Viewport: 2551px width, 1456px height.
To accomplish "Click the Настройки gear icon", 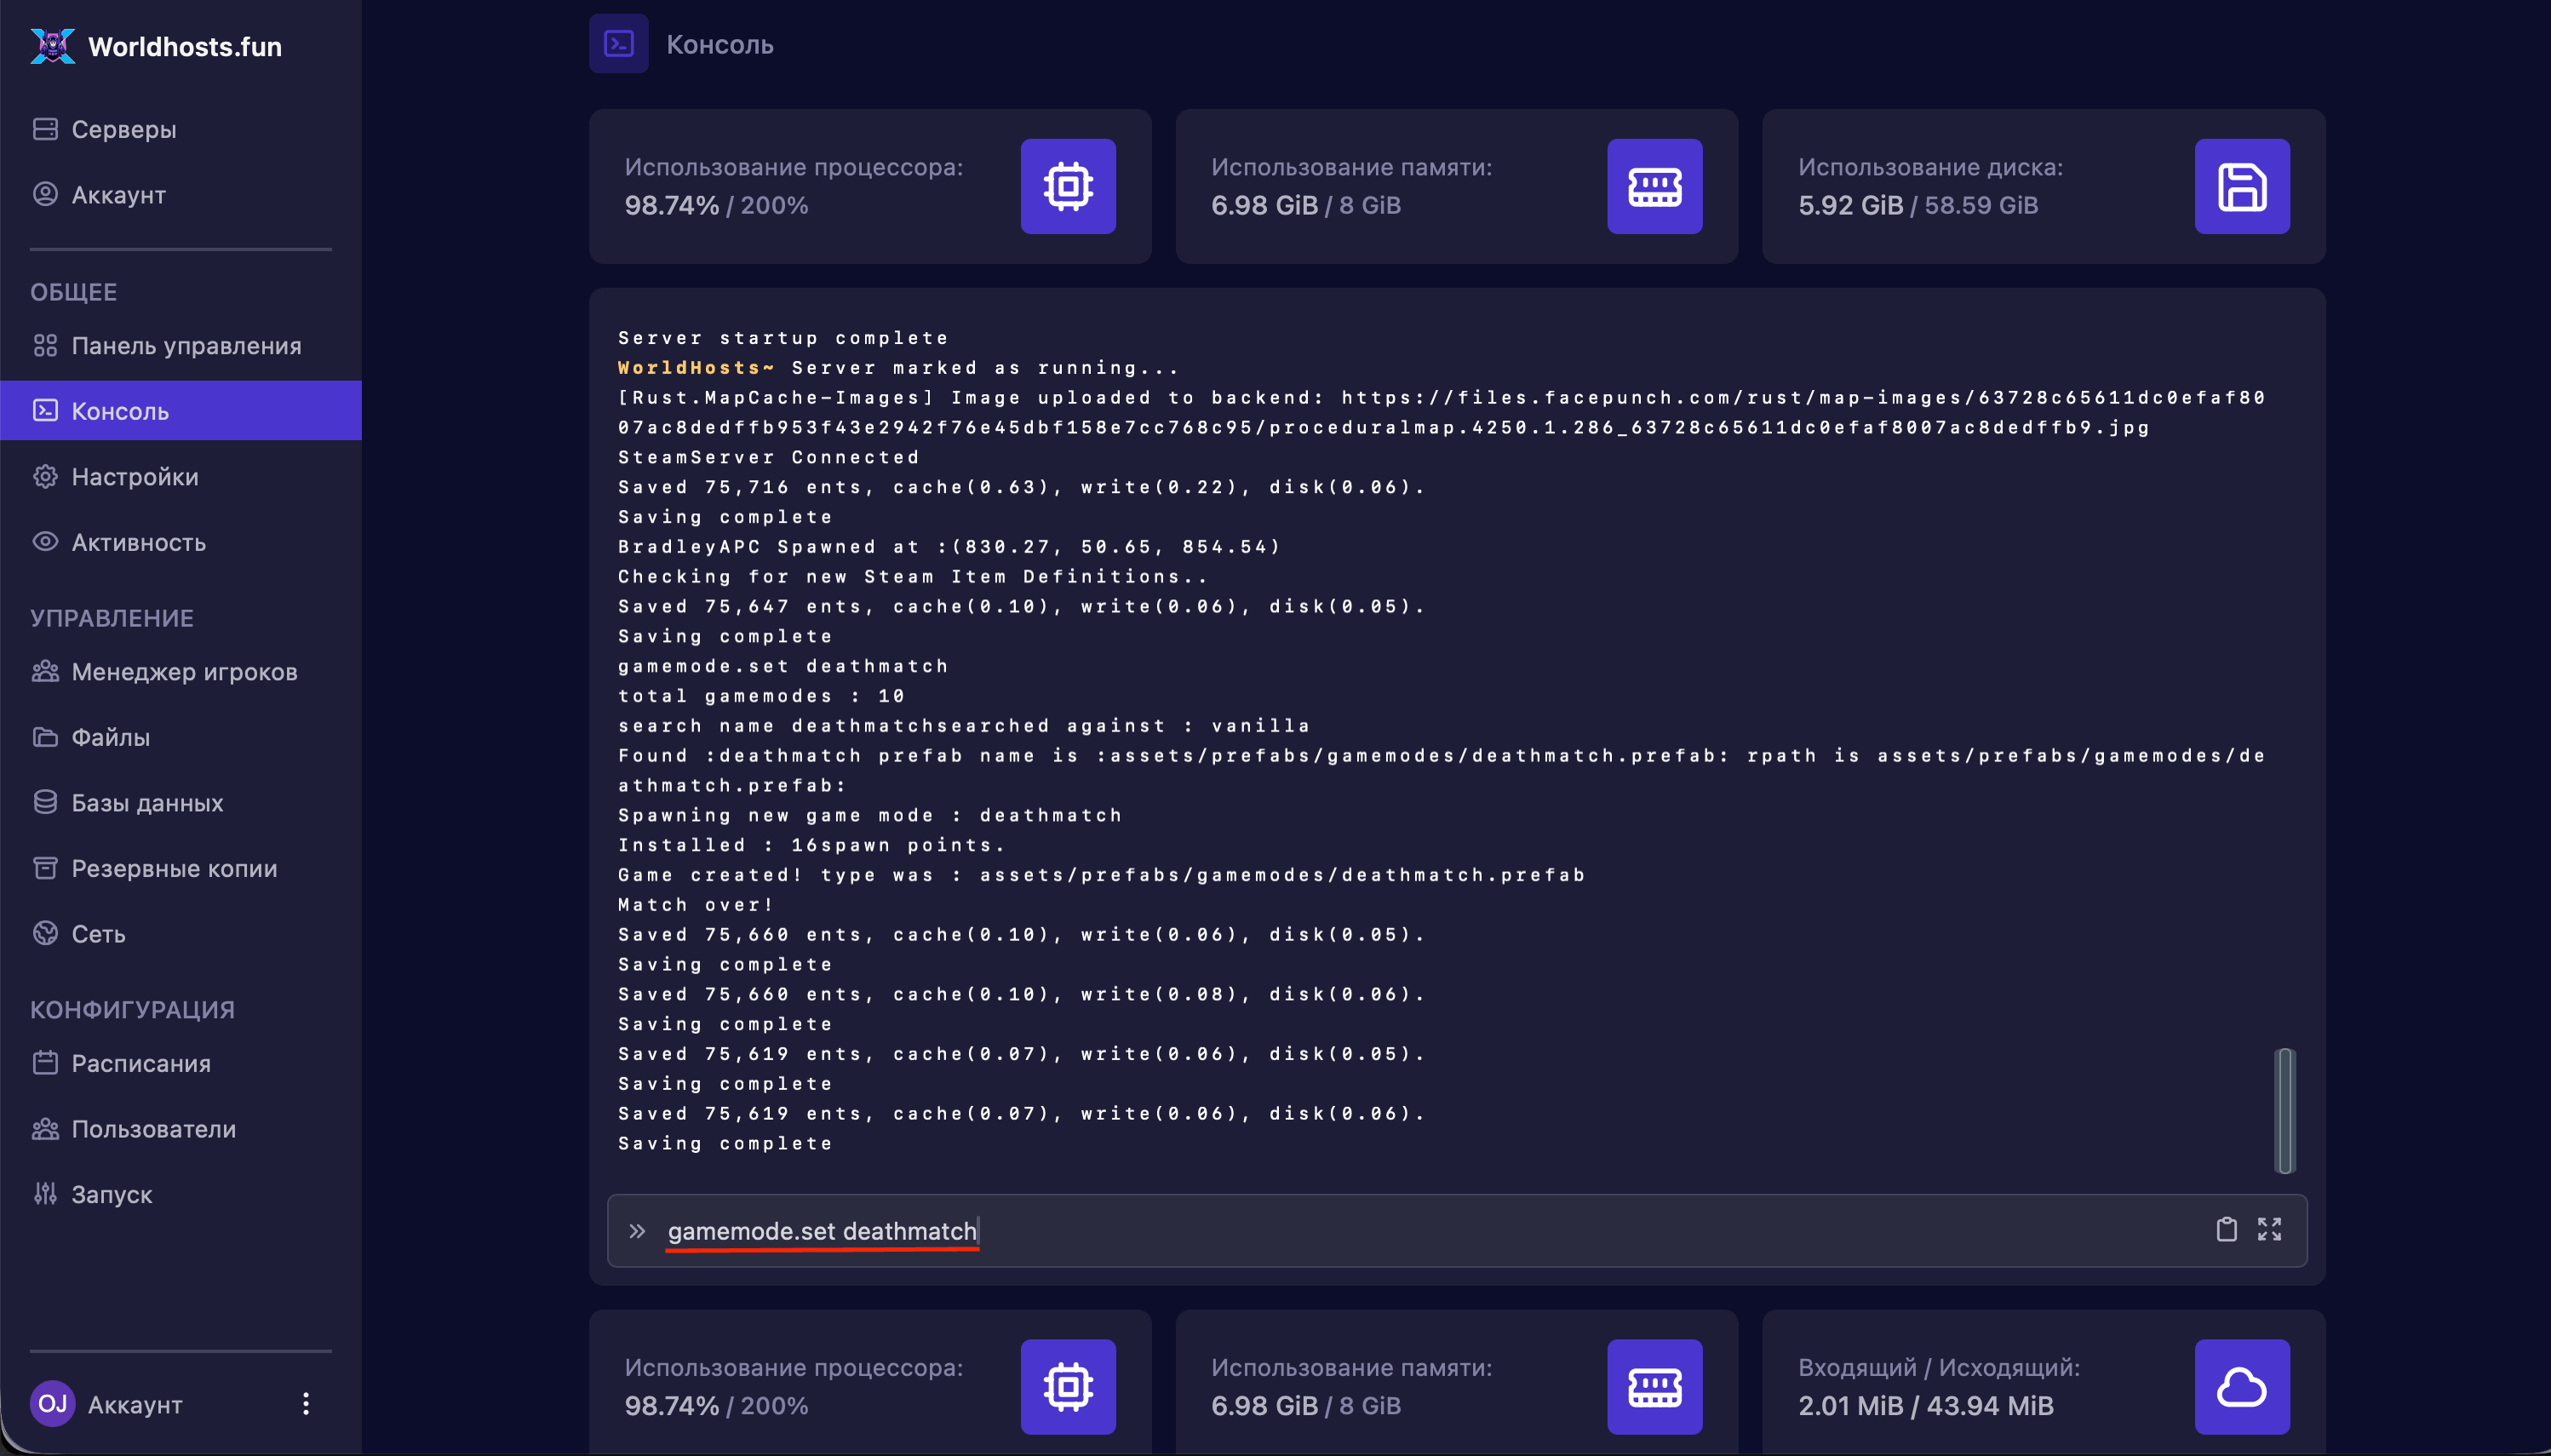I will click(x=45, y=476).
